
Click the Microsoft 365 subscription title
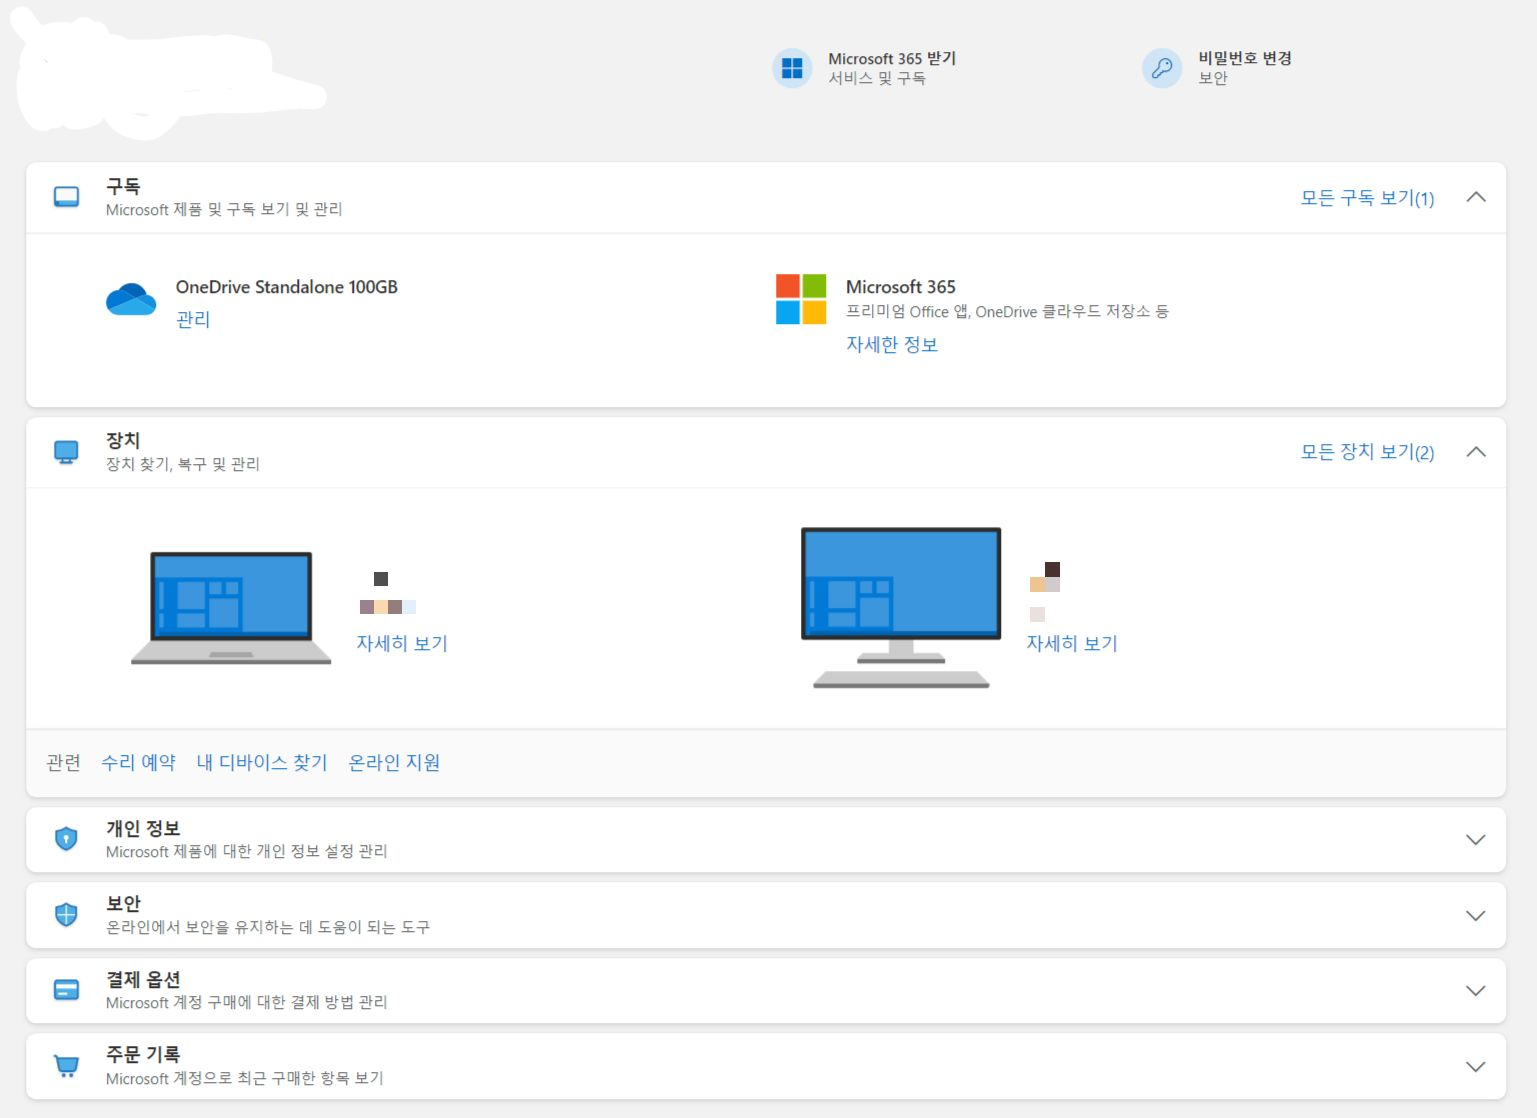pos(901,287)
